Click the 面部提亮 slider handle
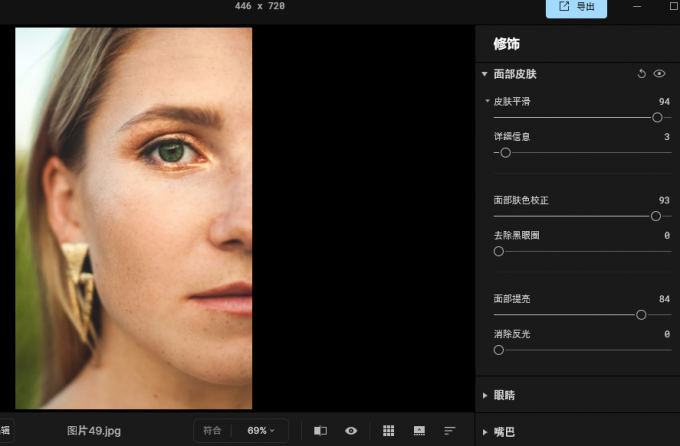The height and width of the screenshot is (446, 680). (641, 314)
